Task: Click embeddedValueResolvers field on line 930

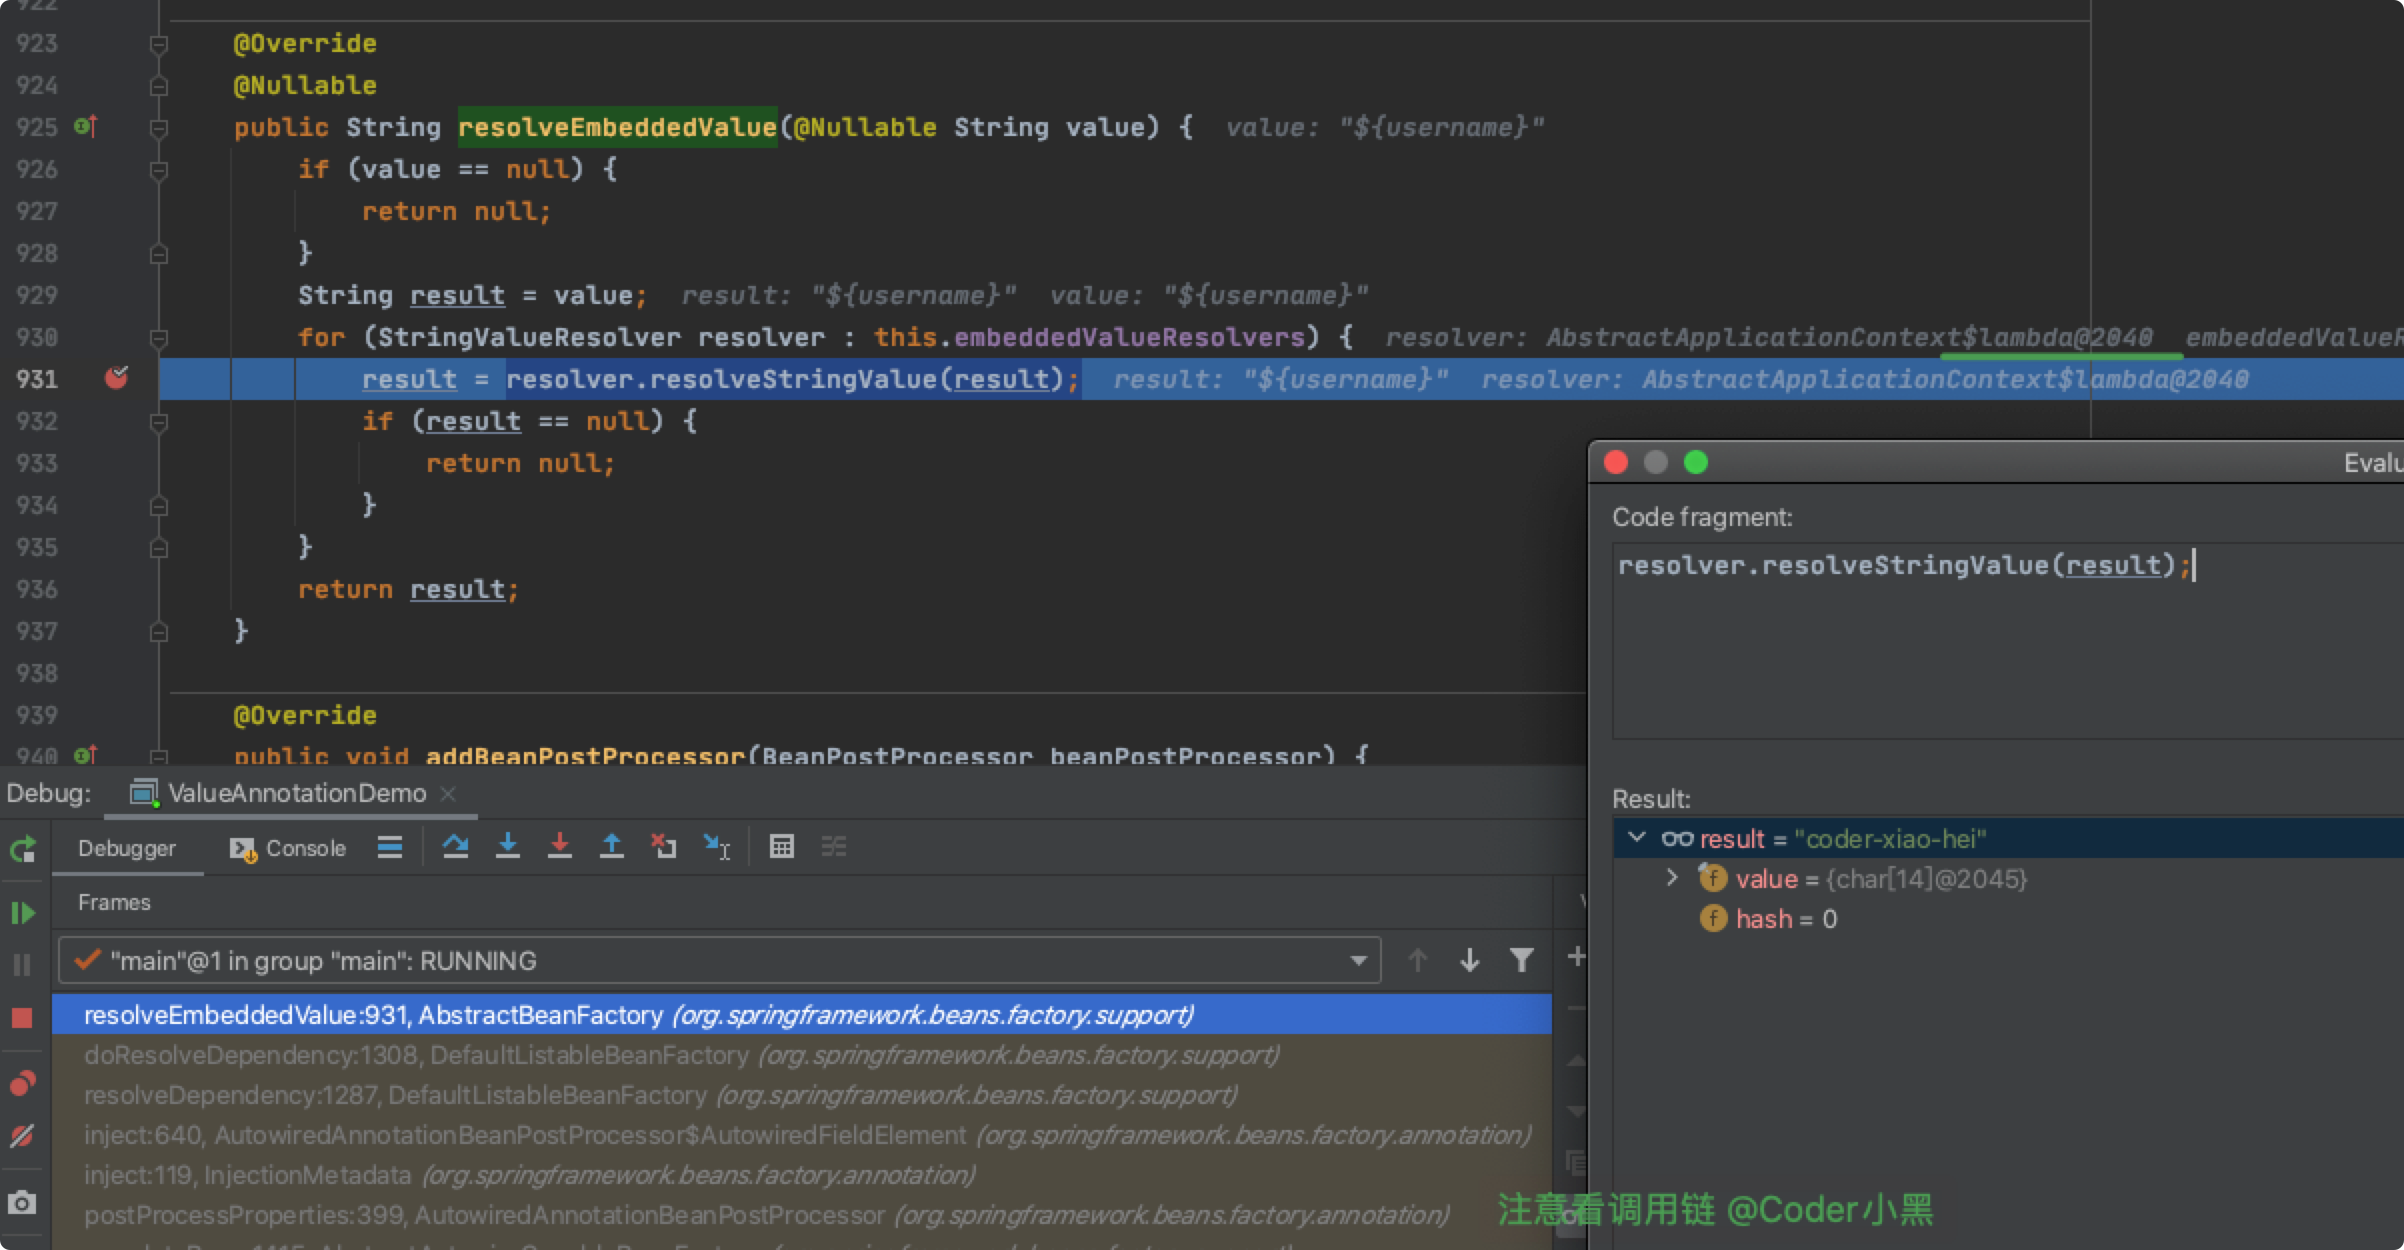Action: pos(1129,337)
